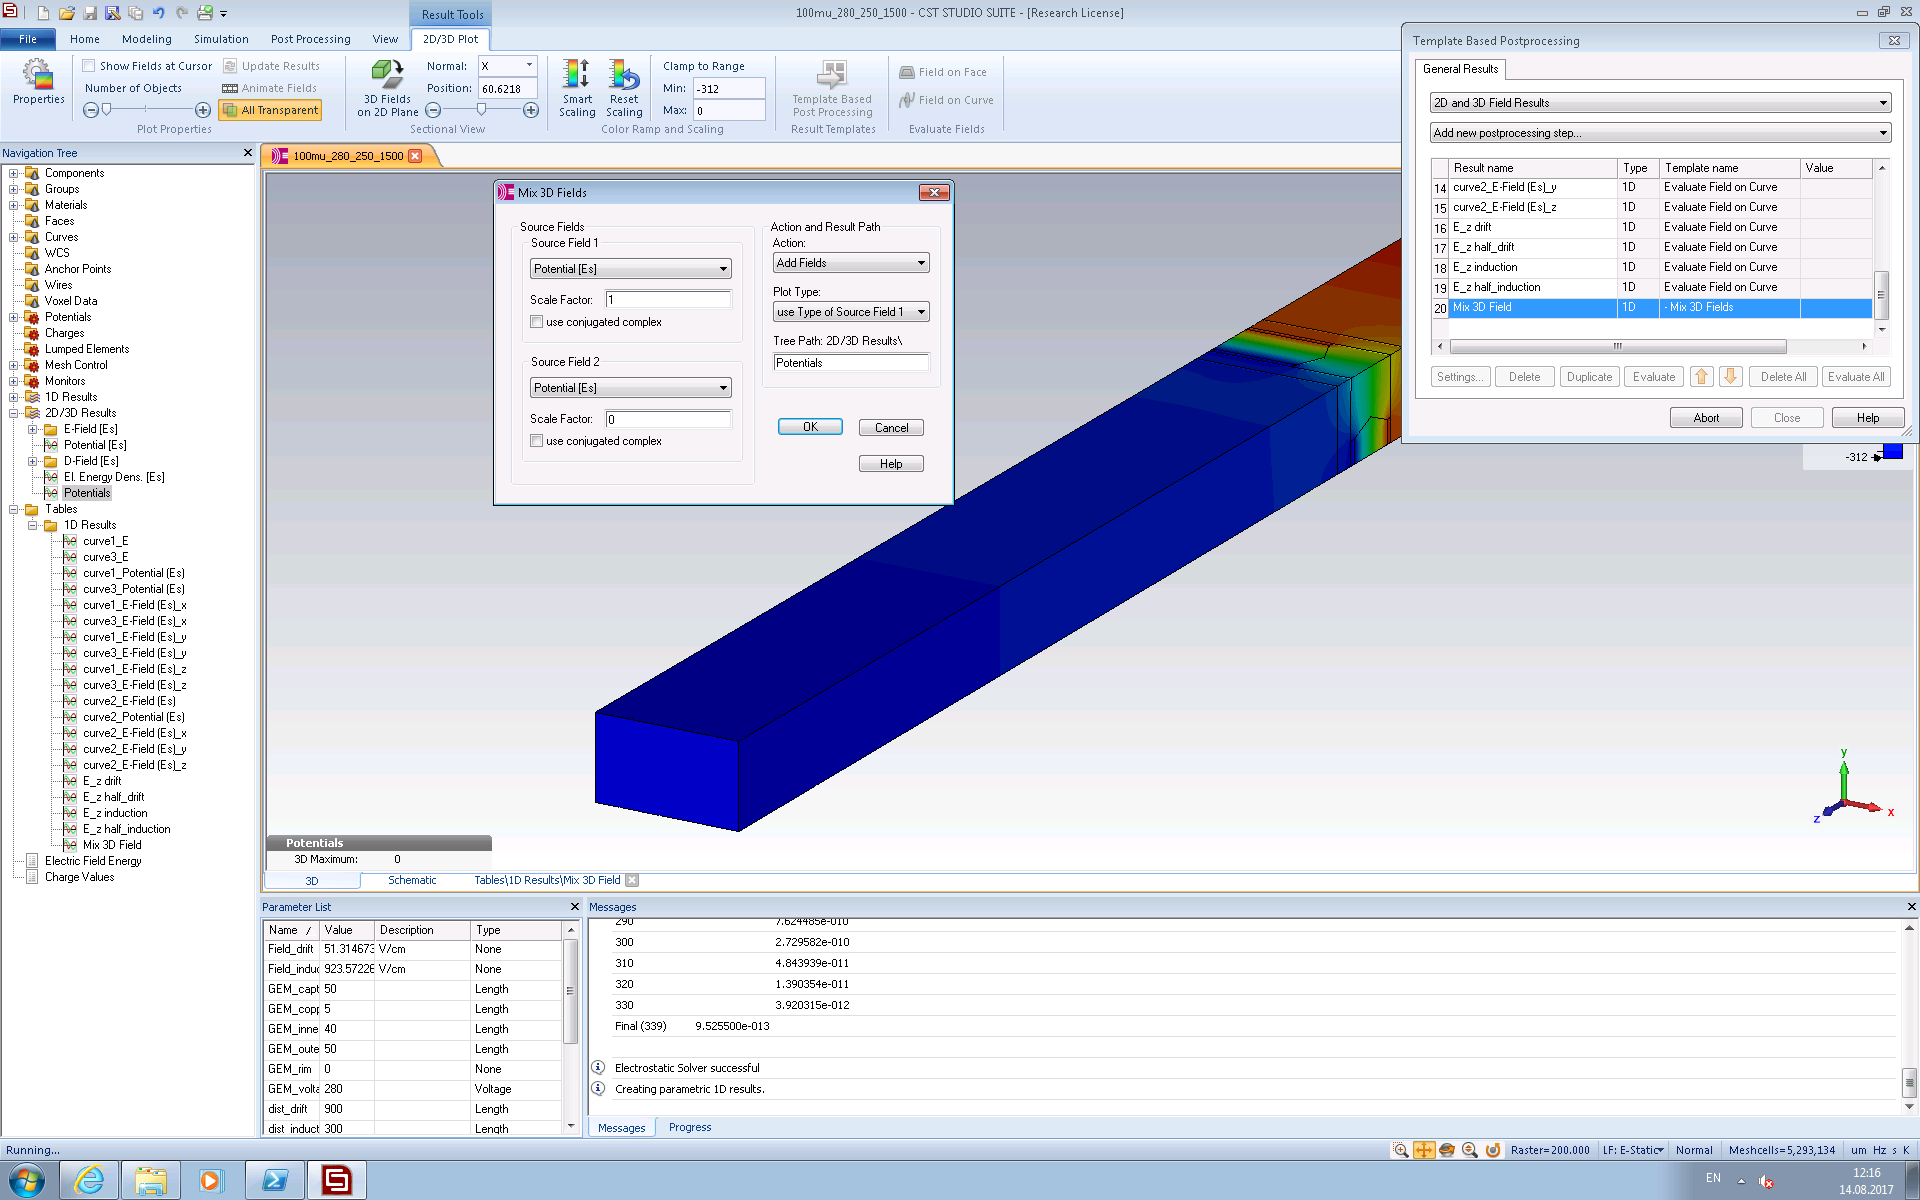Open Plot Type dropdown
Image resolution: width=1920 pixels, height=1200 pixels.
[851, 312]
